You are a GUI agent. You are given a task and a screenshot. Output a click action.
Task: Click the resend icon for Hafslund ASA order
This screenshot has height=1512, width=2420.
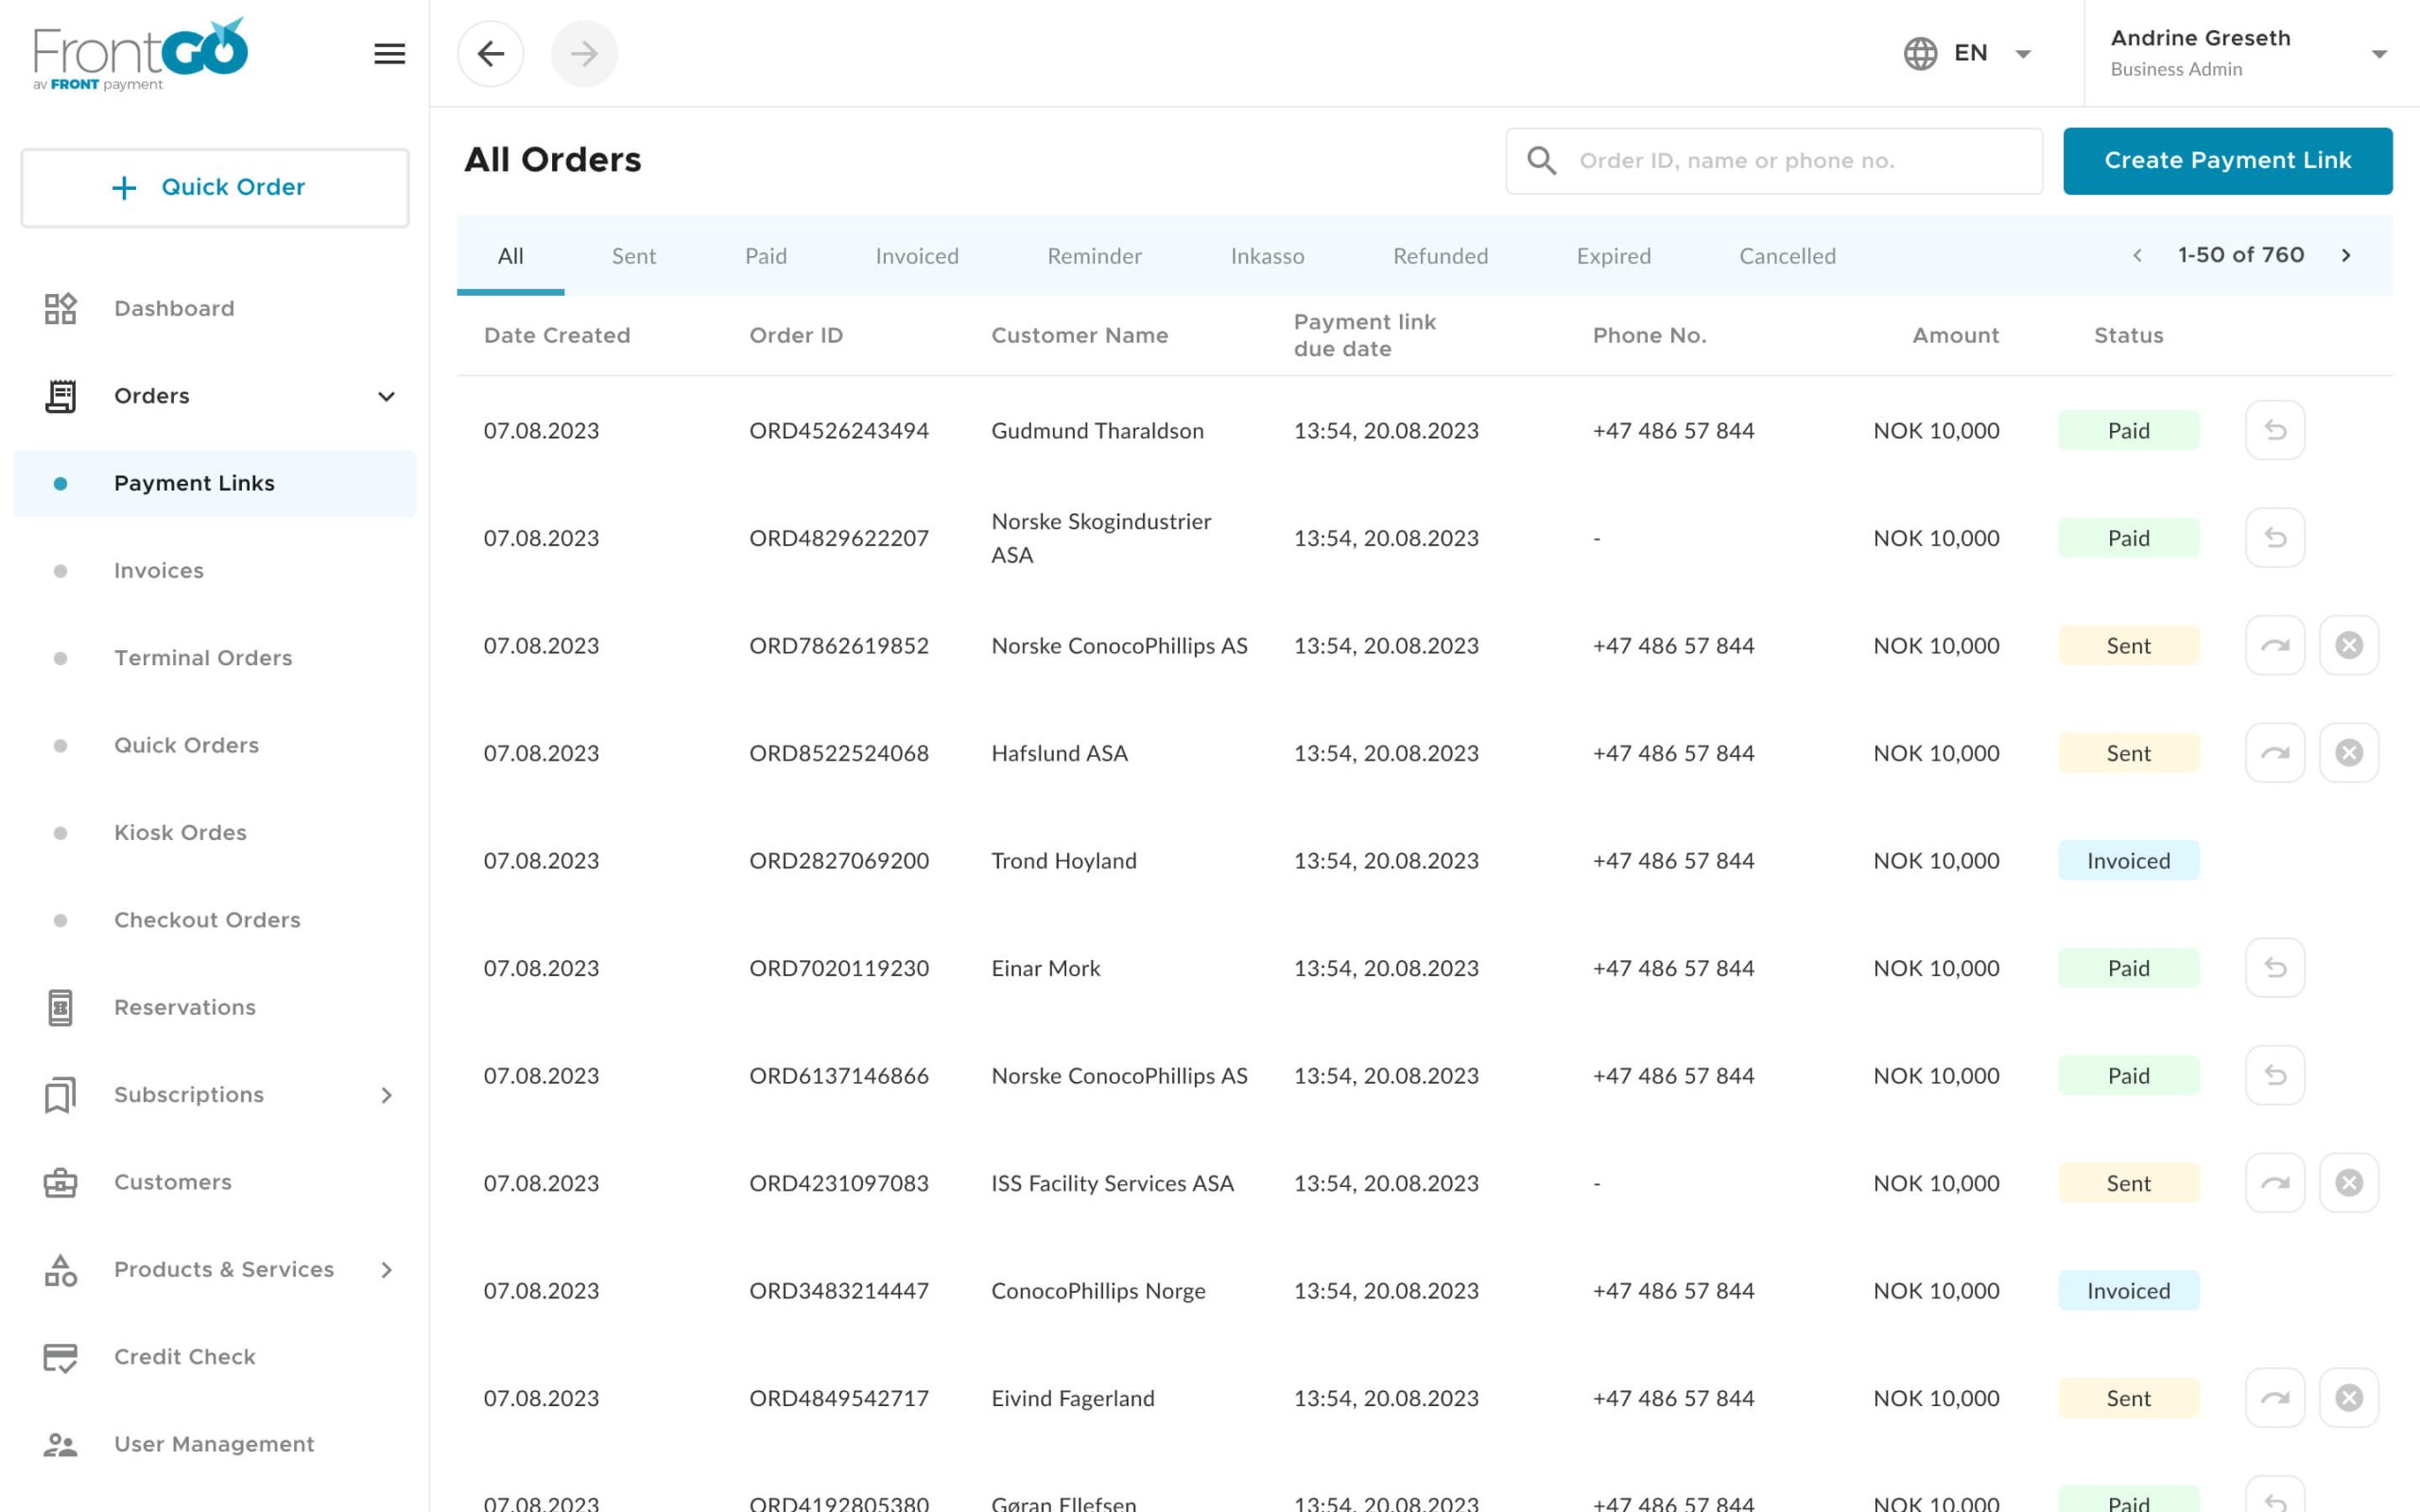(x=2274, y=753)
